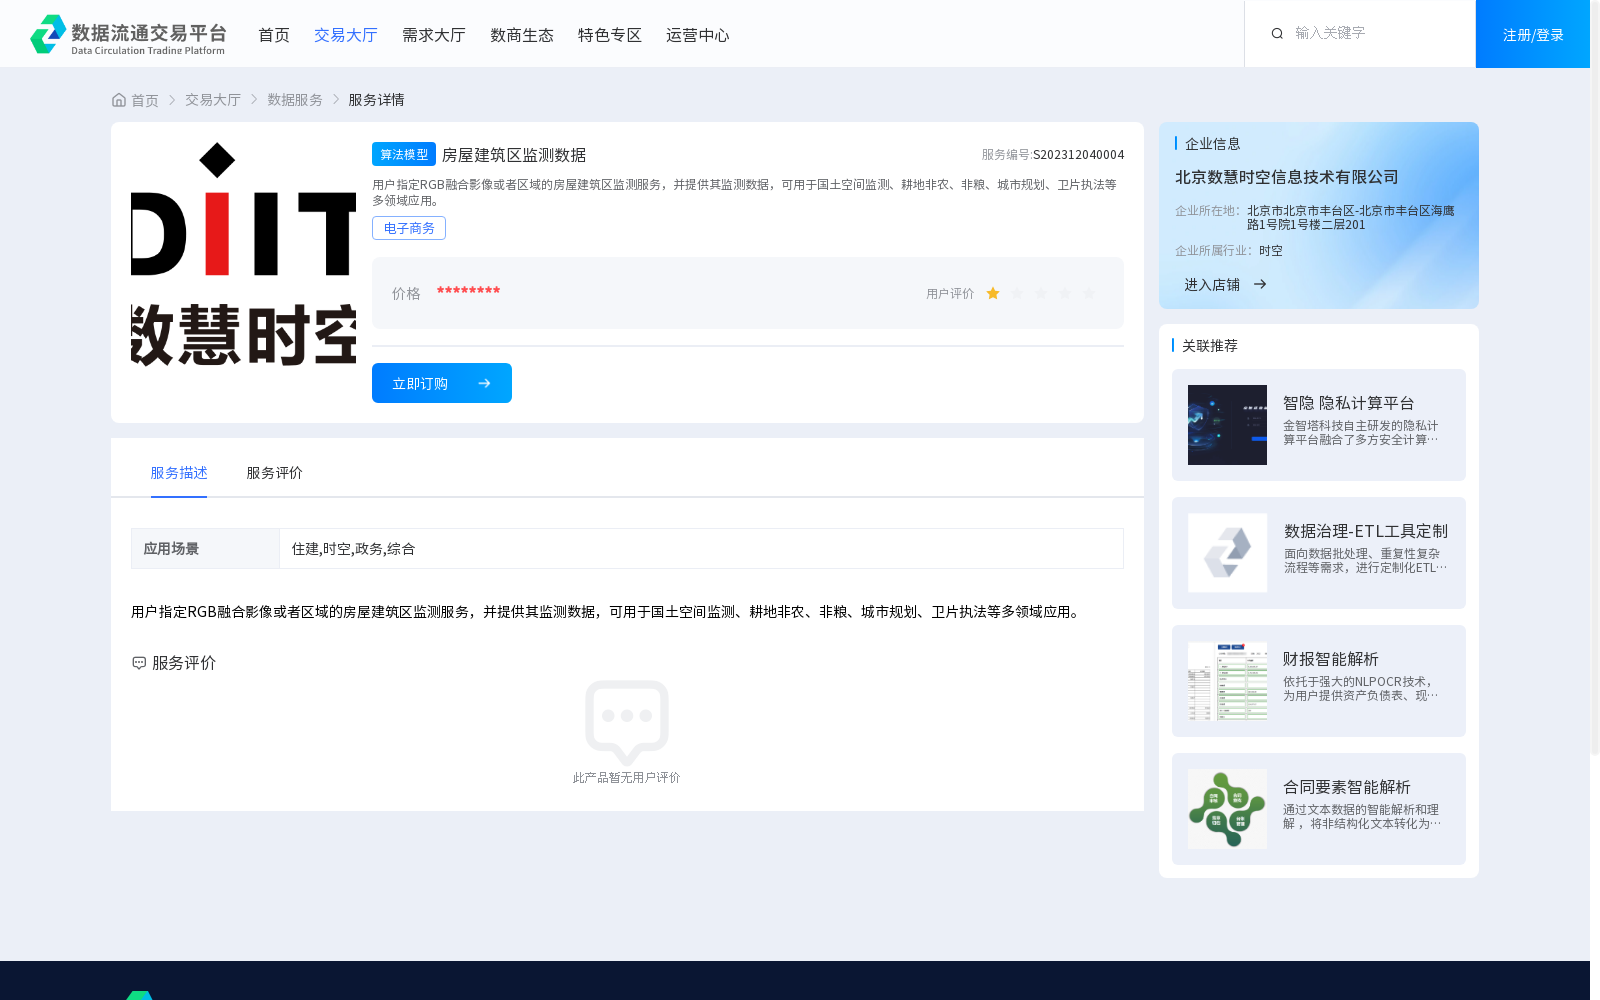Click the service number S202312040004
Viewport: 1600px width, 1000px height.
point(1079,155)
